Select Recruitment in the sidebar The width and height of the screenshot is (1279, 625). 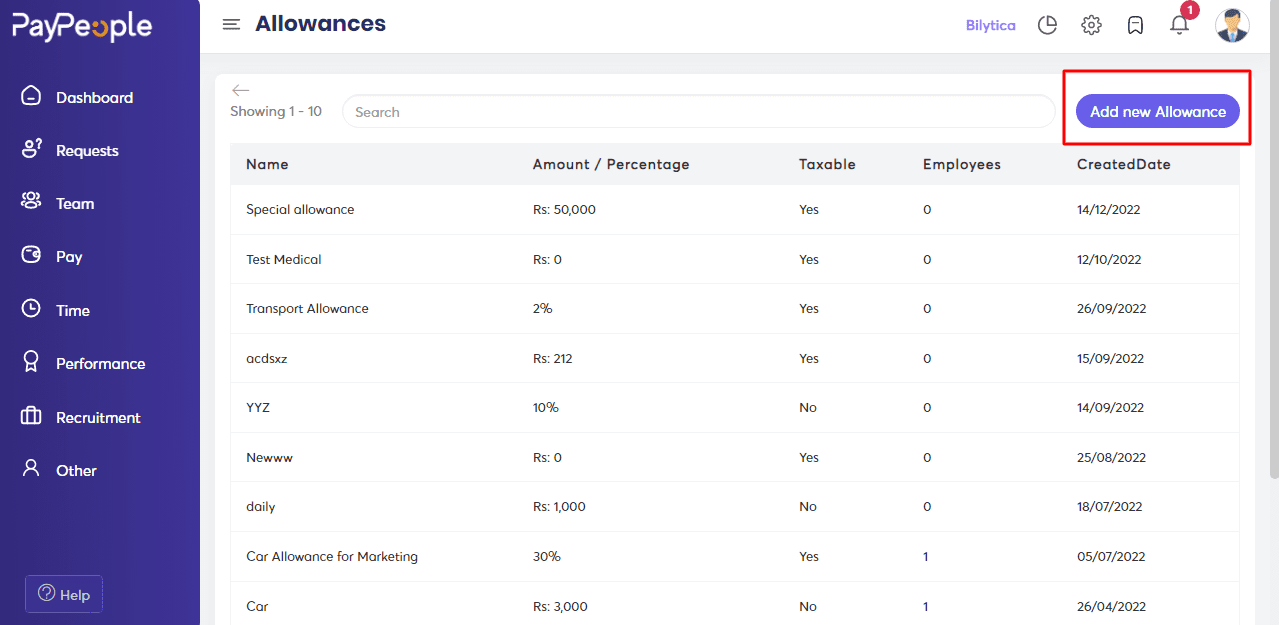[x=98, y=417]
